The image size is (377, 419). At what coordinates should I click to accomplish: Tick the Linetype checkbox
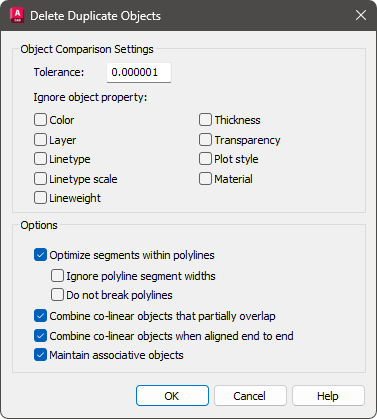pos(40,159)
